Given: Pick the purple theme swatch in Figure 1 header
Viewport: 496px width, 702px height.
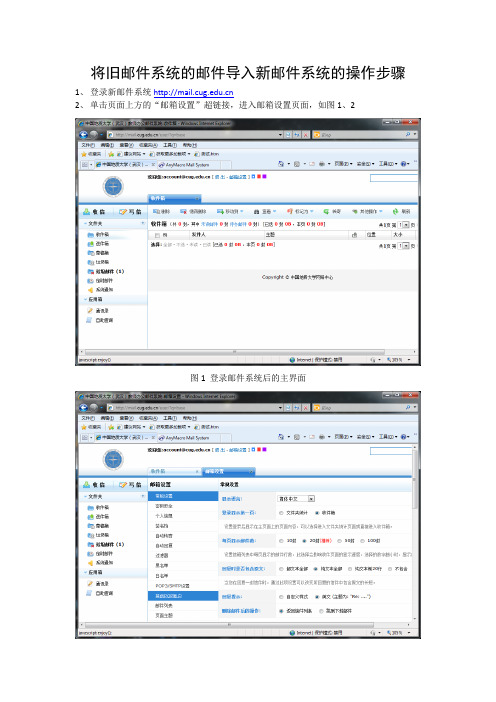Looking at the screenshot, I should (264, 176).
